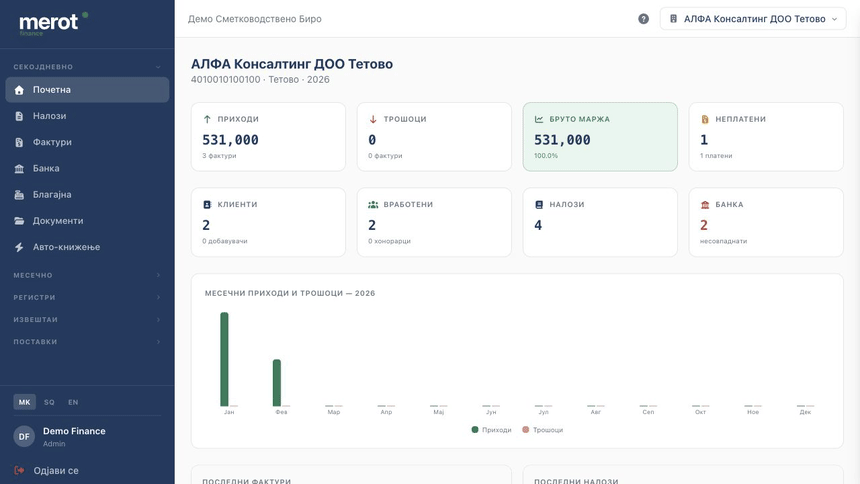
Task: Open the Клиенти count card
Action: [x=268, y=222]
